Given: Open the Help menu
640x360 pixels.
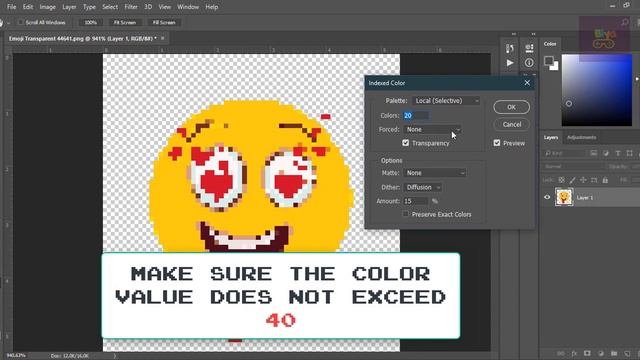Looking at the screenshot, I should coord(211,7).
